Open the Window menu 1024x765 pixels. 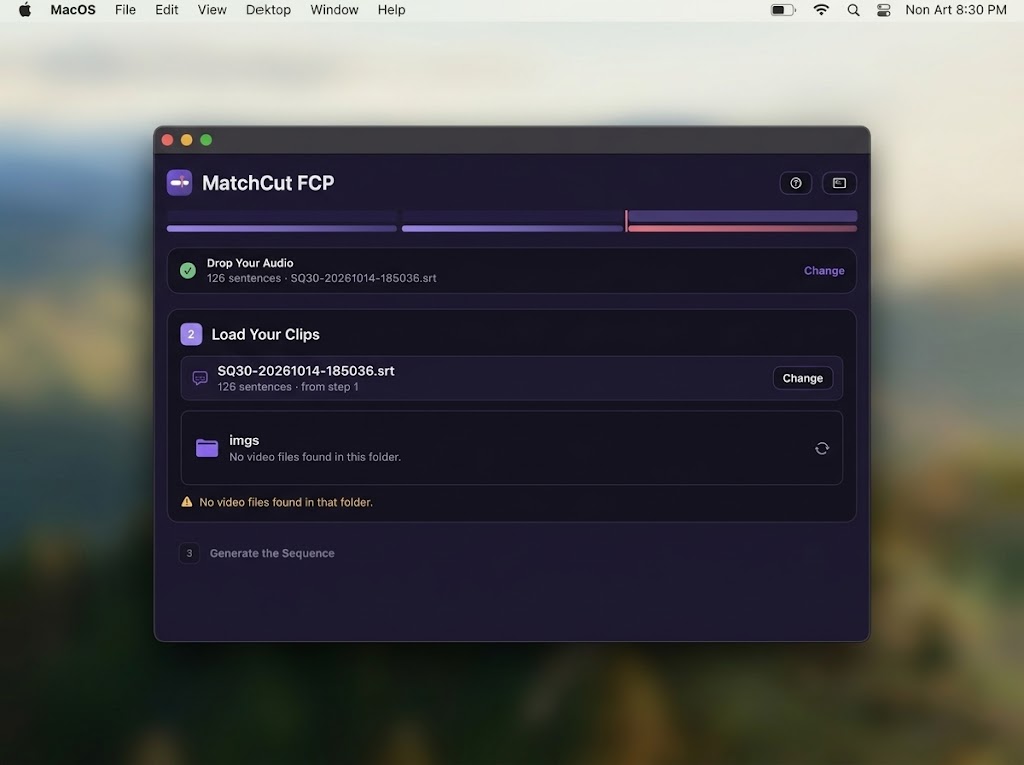(334, 10)
